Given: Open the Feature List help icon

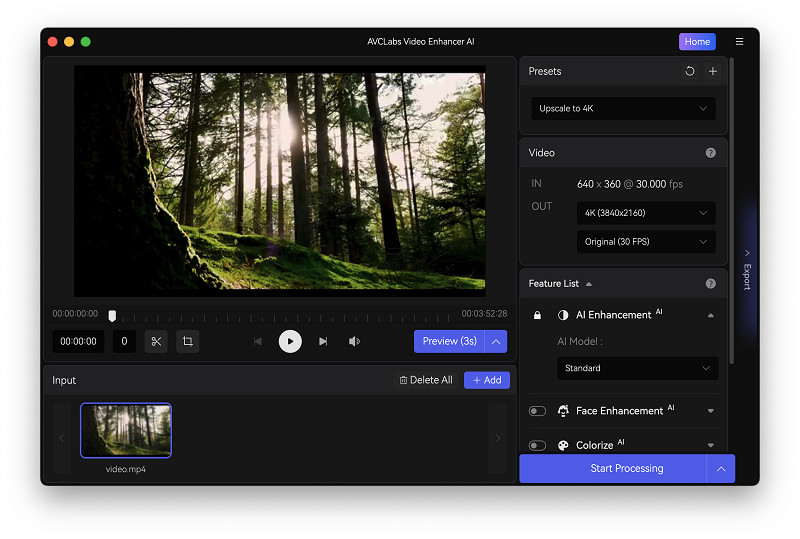Looking at the screenshot, I should point(711,284).
